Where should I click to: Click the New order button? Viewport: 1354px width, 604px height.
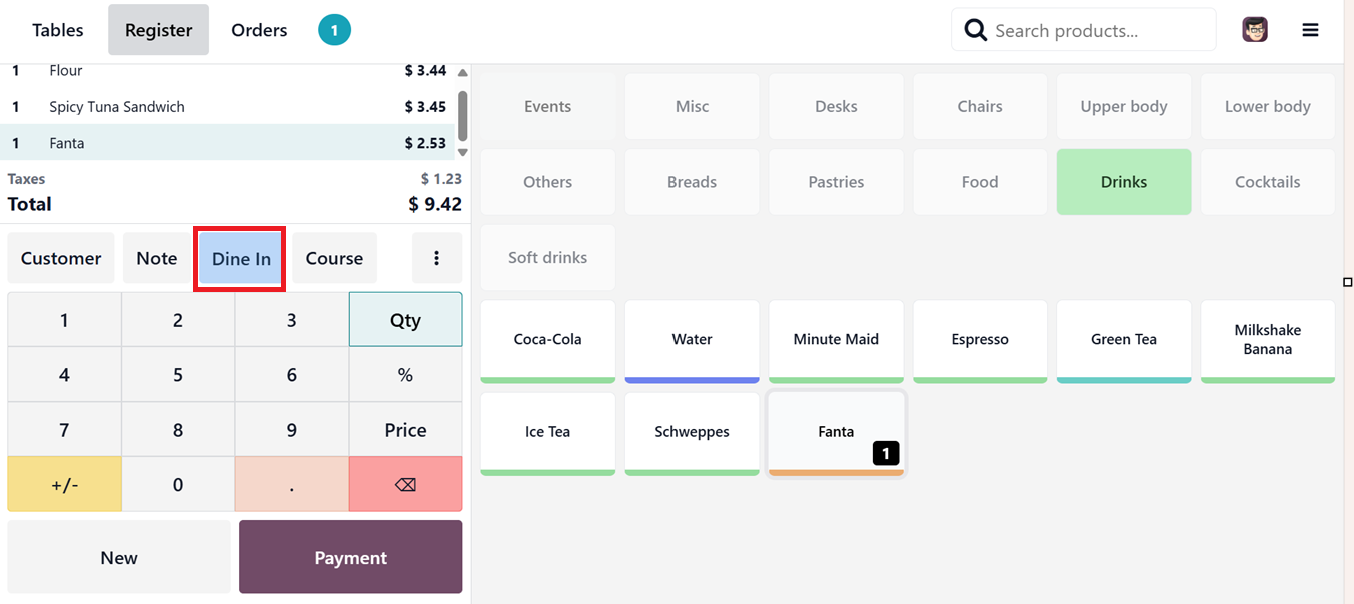point(119,558)
